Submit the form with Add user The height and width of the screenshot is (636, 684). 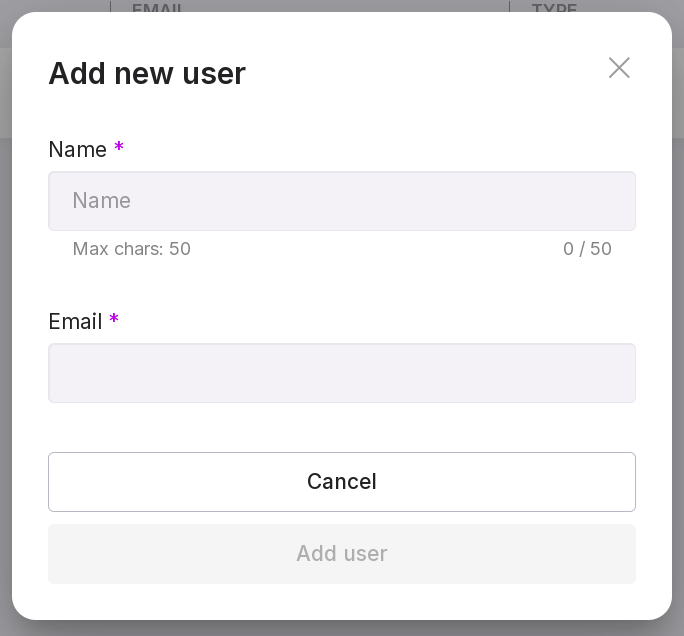point(342,554)
